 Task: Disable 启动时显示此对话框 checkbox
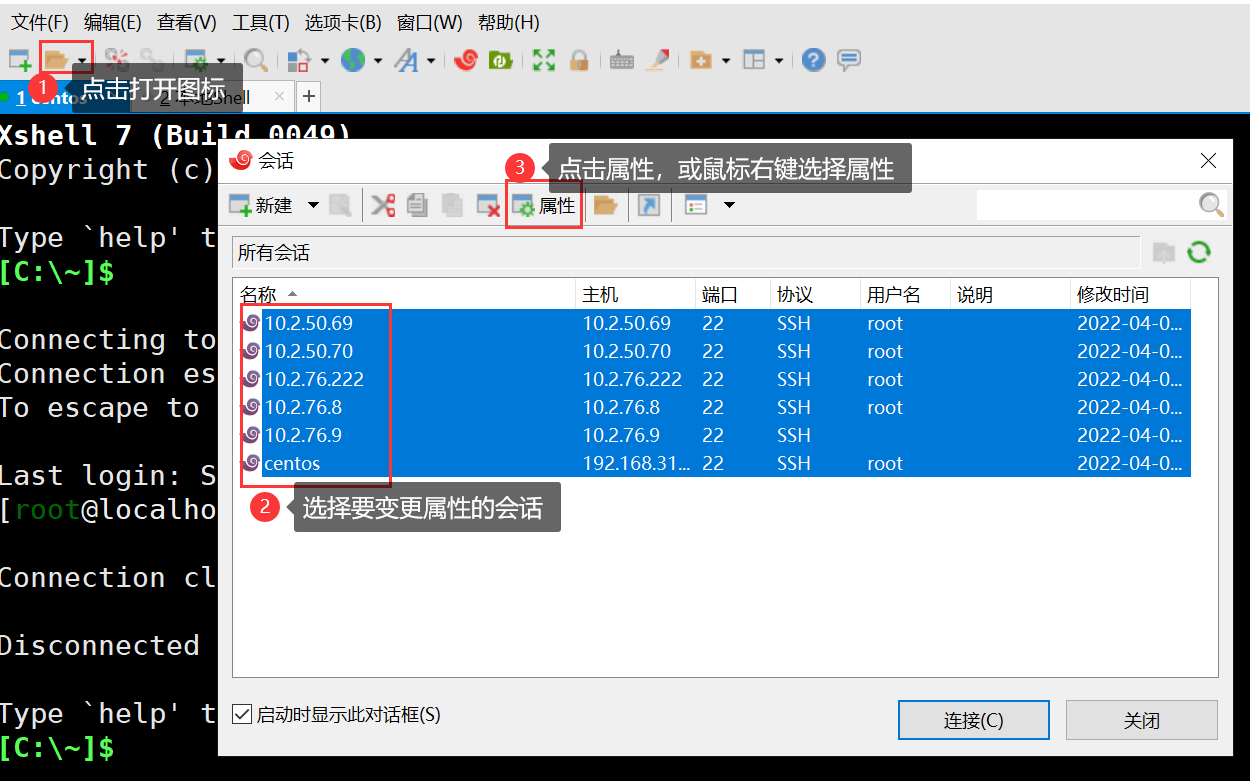[x=241, y=713]
